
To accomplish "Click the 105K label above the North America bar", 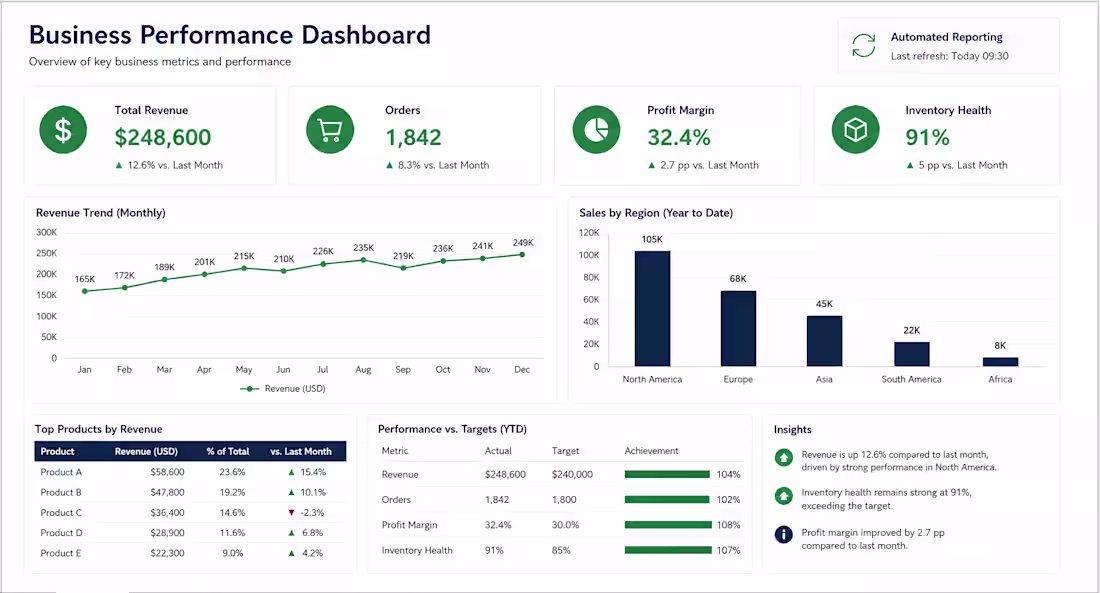I will (x=652, y=239).
